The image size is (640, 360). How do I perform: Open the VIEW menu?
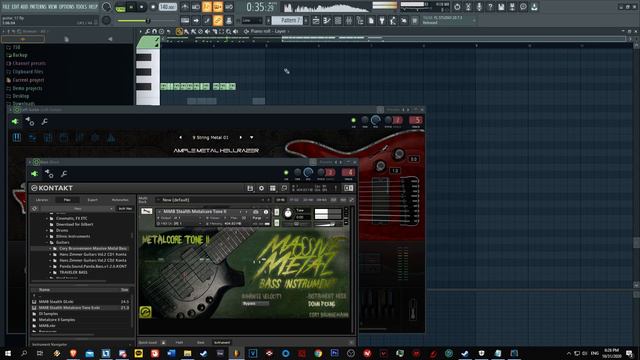[x=53, y=7]
